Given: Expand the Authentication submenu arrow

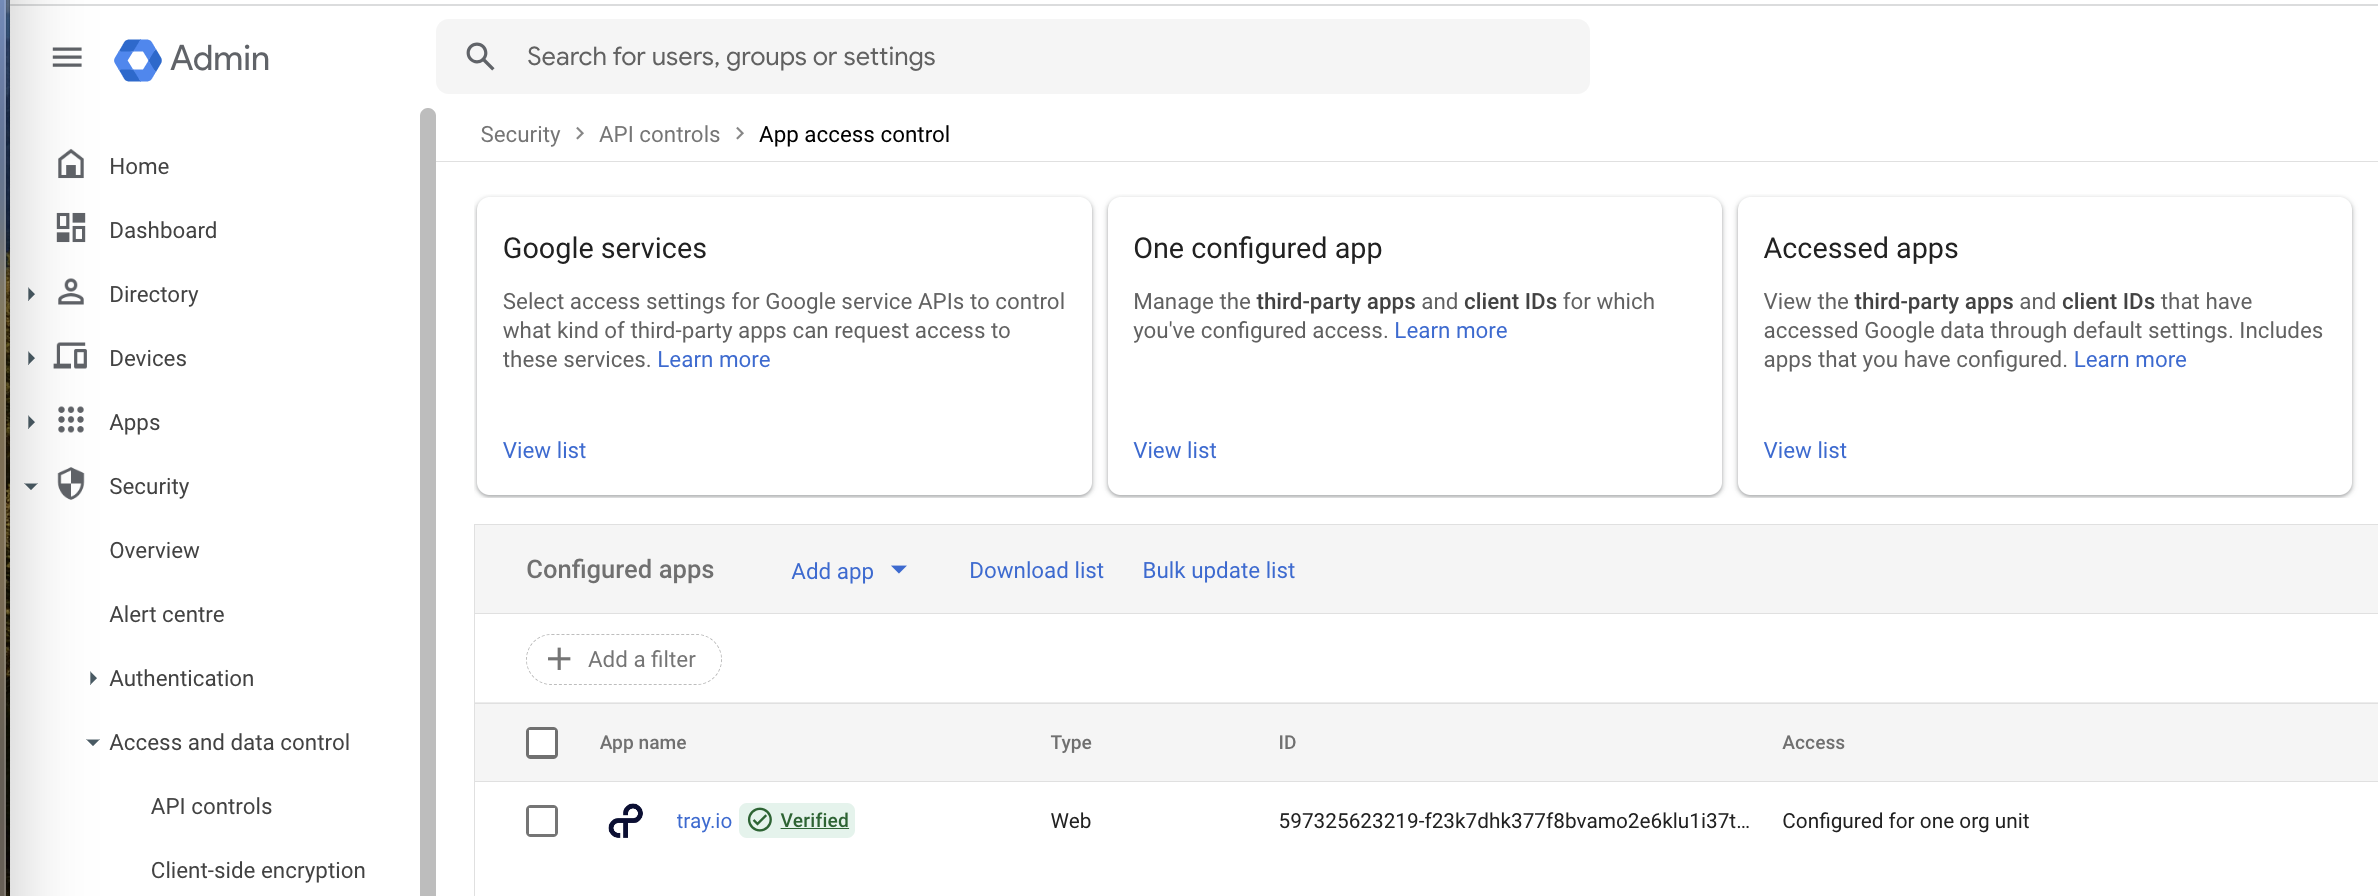Looking at the screenshot, I should tap(92, 678).
